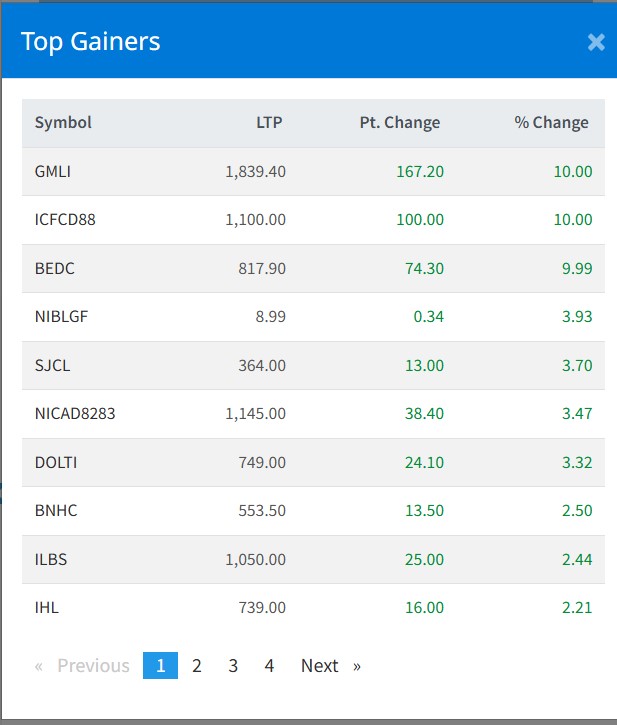Open page 3 of the list
The image size is (617, 725).
pyautogui.click(x=233, y=666)
